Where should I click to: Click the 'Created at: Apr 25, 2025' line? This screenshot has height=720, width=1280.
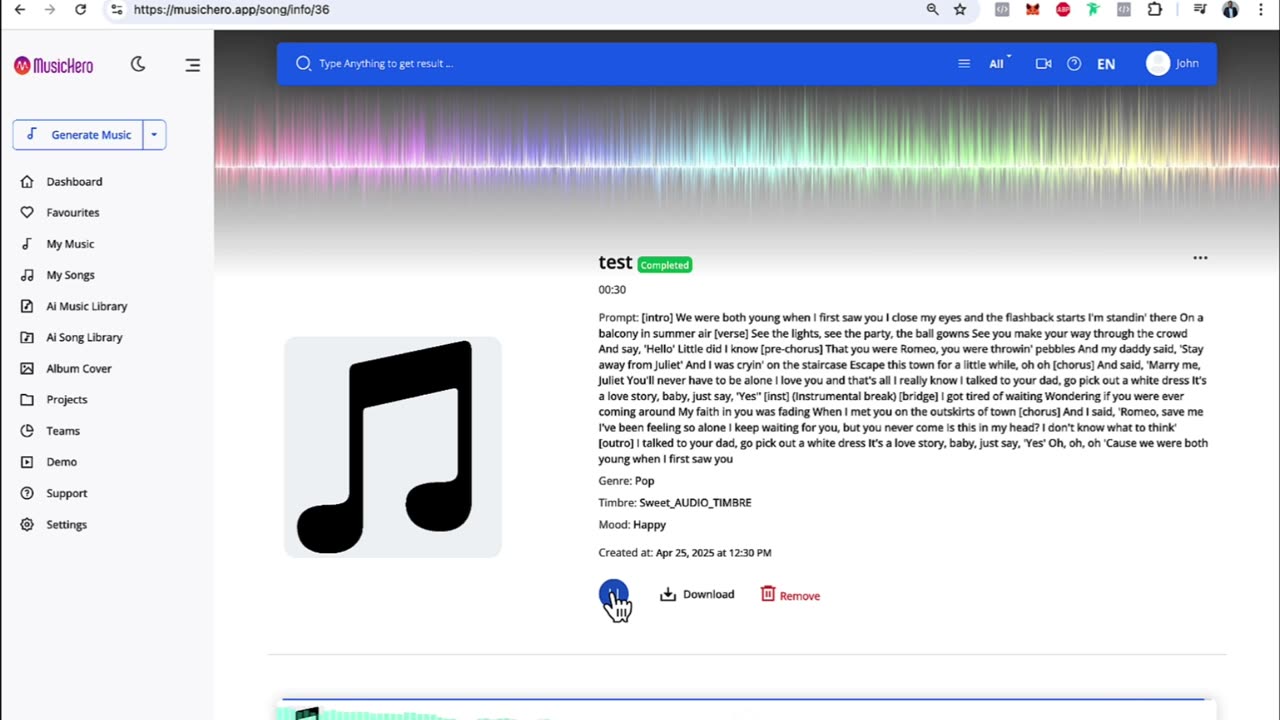pyautogui.click(x=685, y=553)
